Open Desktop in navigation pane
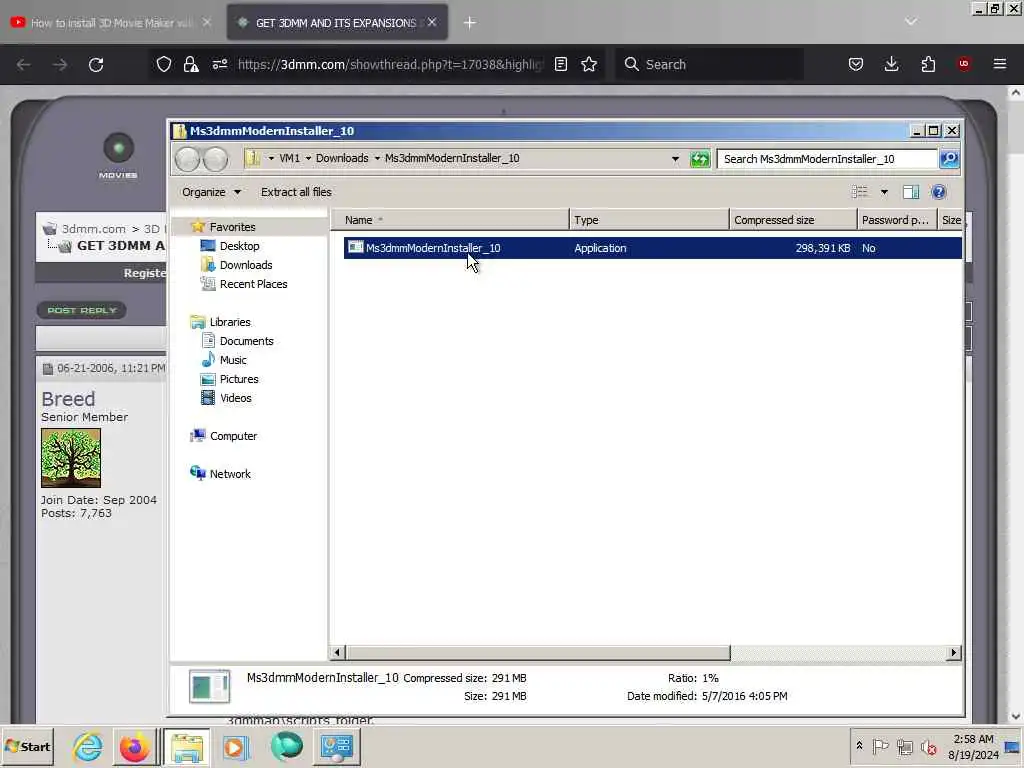The image size is (1024, 768). (239, 246)
